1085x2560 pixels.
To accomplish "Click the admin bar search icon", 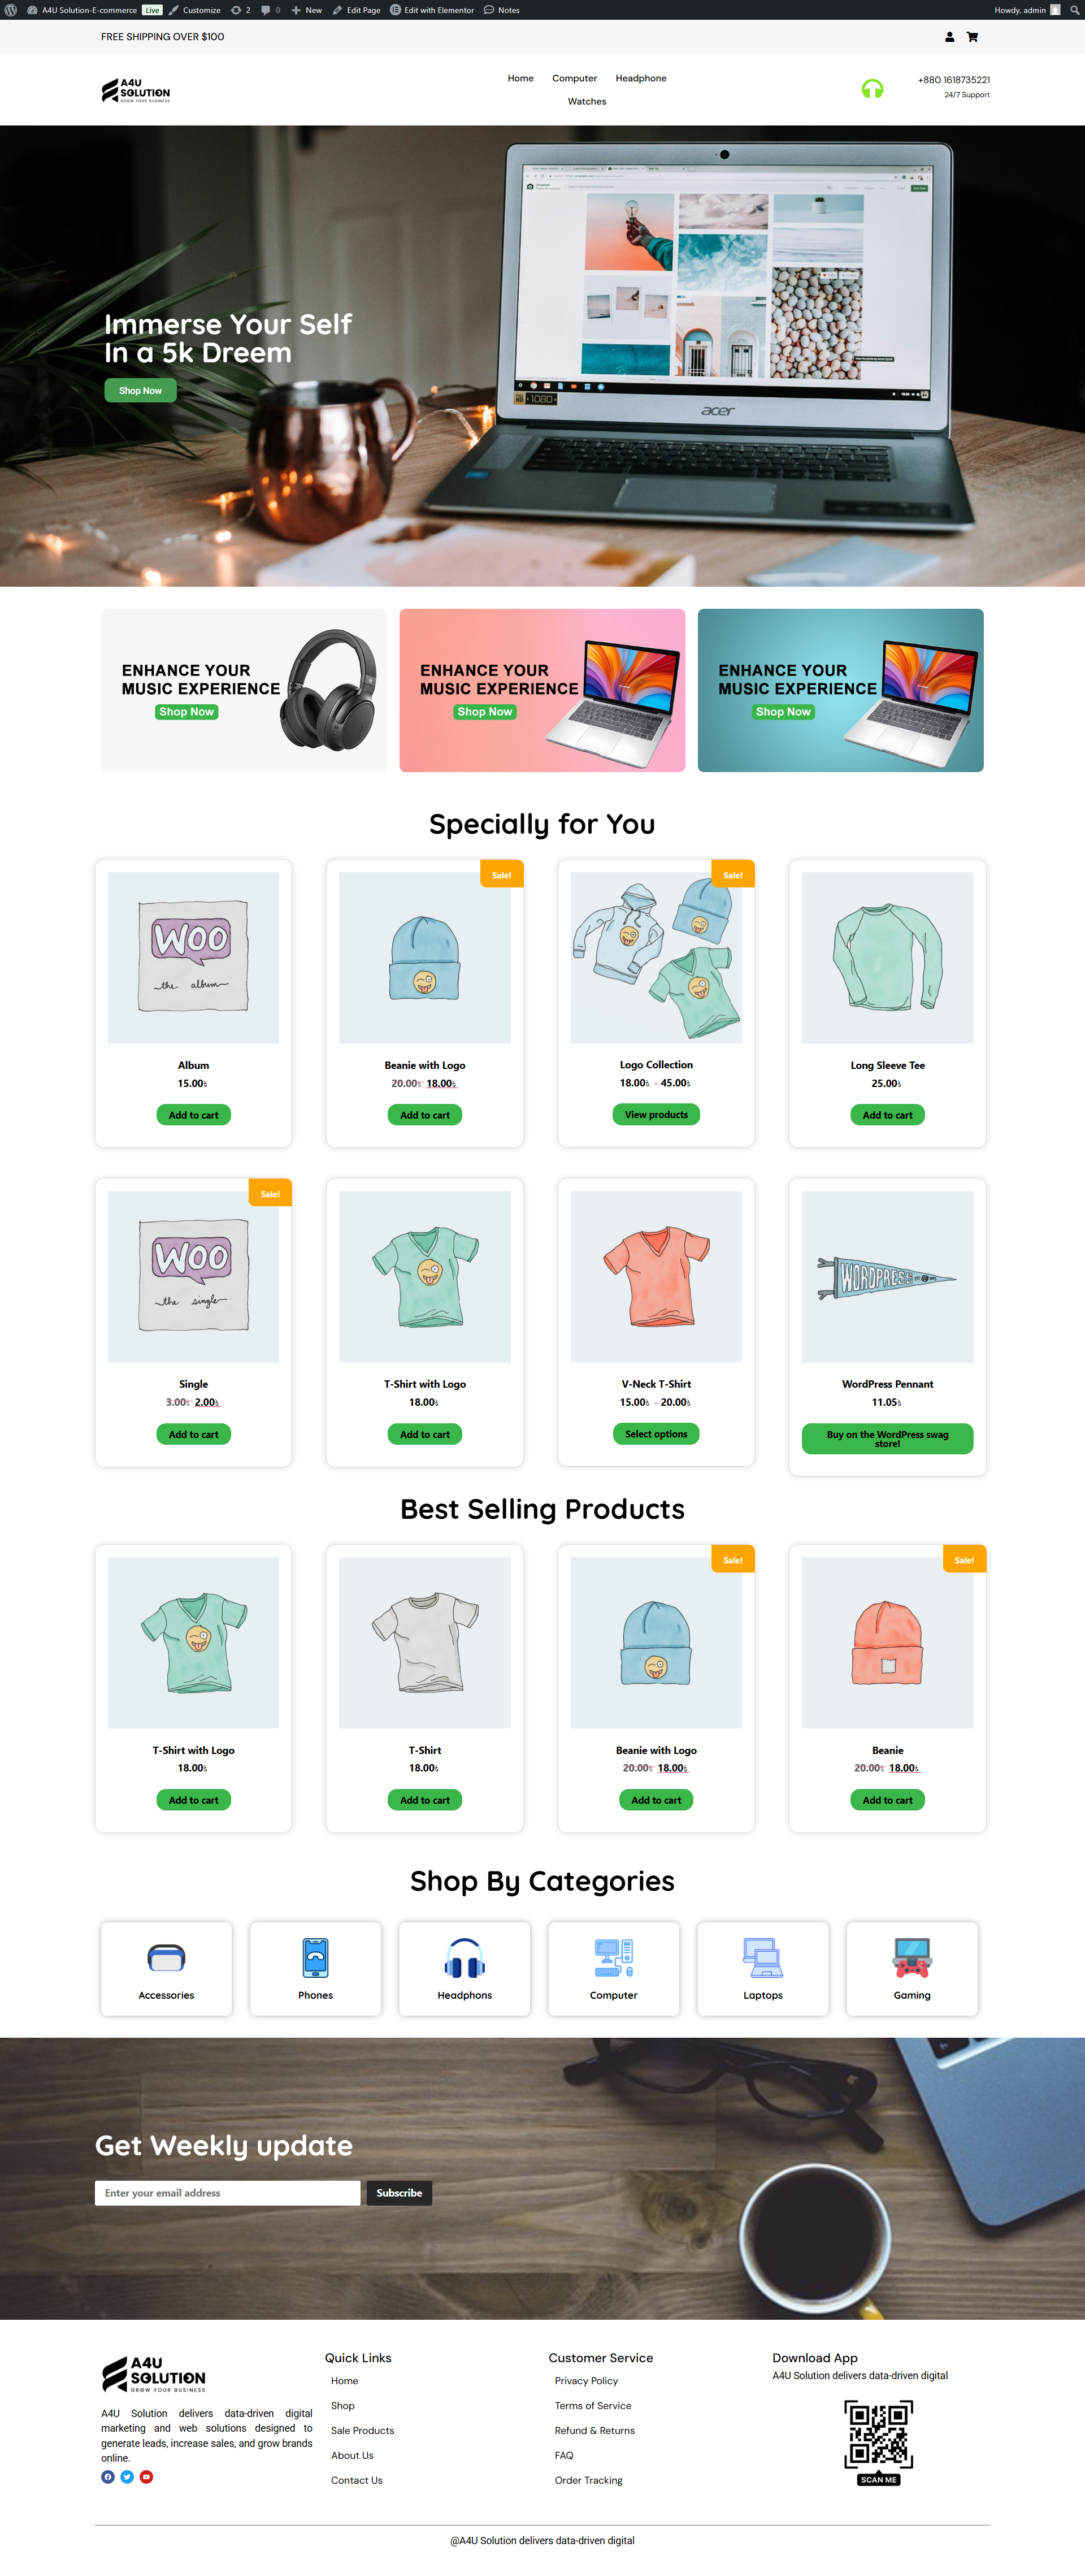I will [x=1073, y=10].
